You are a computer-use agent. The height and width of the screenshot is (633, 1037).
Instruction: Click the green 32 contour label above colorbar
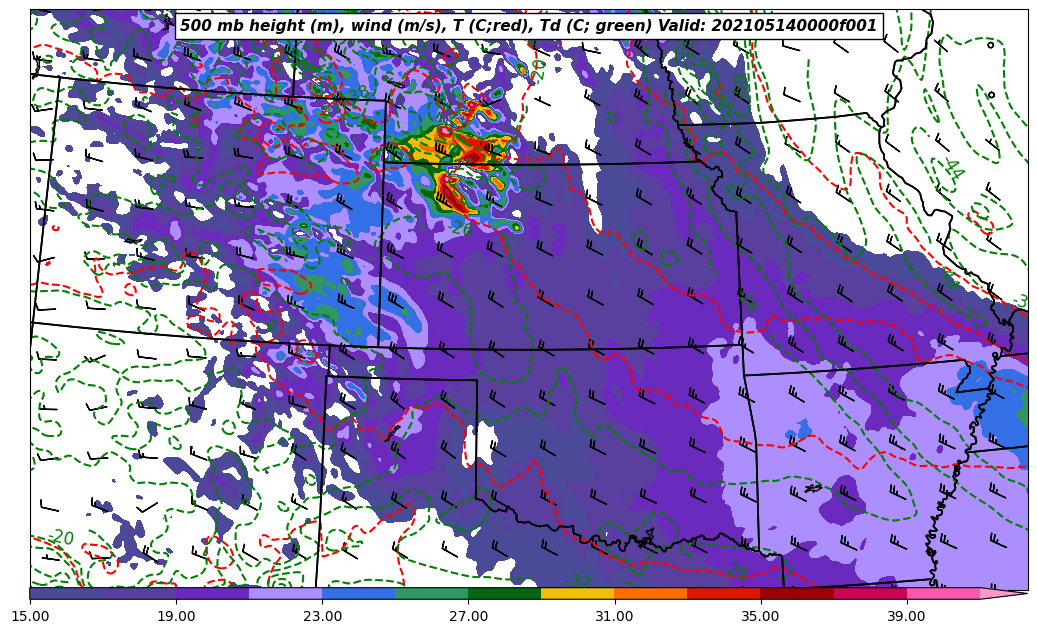click(578, 580)
